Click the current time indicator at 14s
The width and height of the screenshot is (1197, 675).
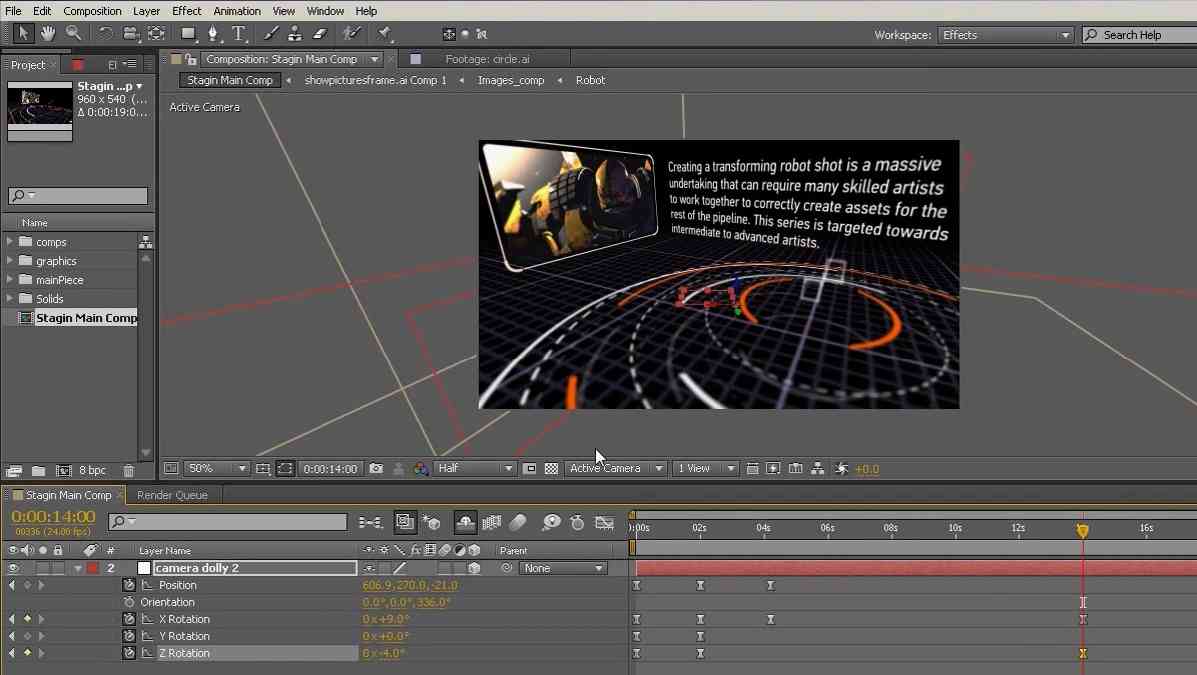1082,530
